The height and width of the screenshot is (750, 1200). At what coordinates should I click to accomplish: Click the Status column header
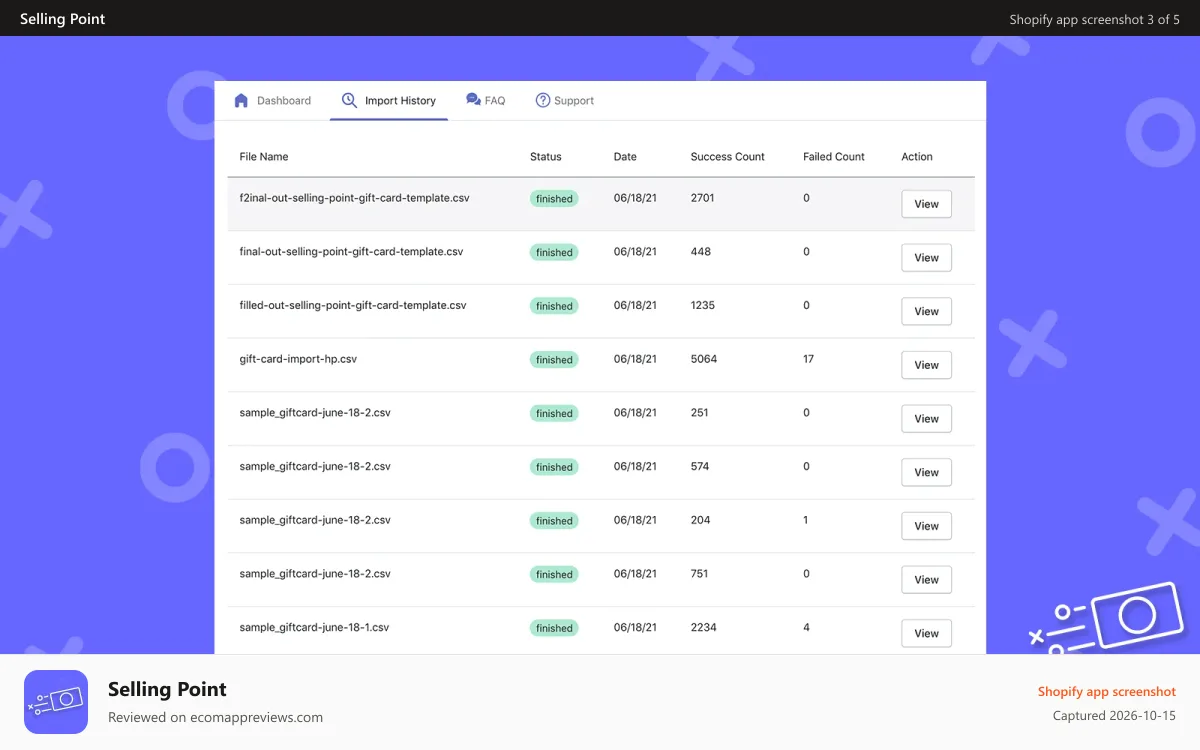546,157
